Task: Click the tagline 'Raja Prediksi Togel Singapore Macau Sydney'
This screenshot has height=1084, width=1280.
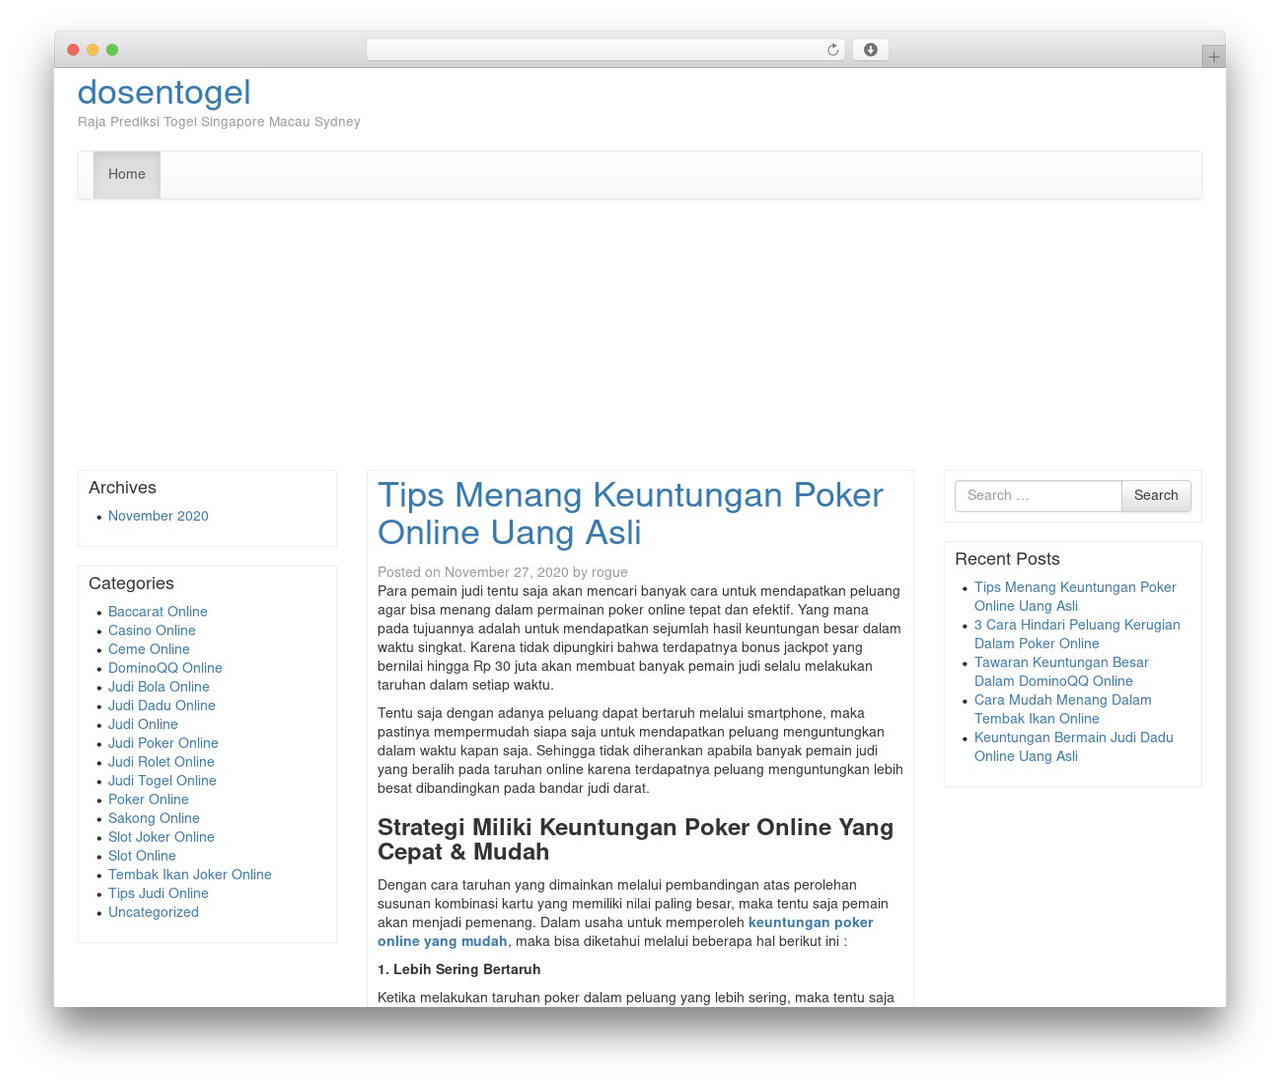Action: tap(219, 123)
